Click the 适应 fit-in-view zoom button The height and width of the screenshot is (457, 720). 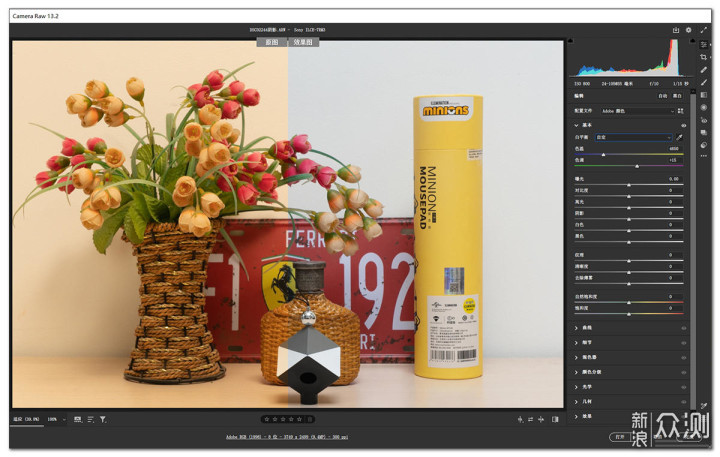point(26,419)
